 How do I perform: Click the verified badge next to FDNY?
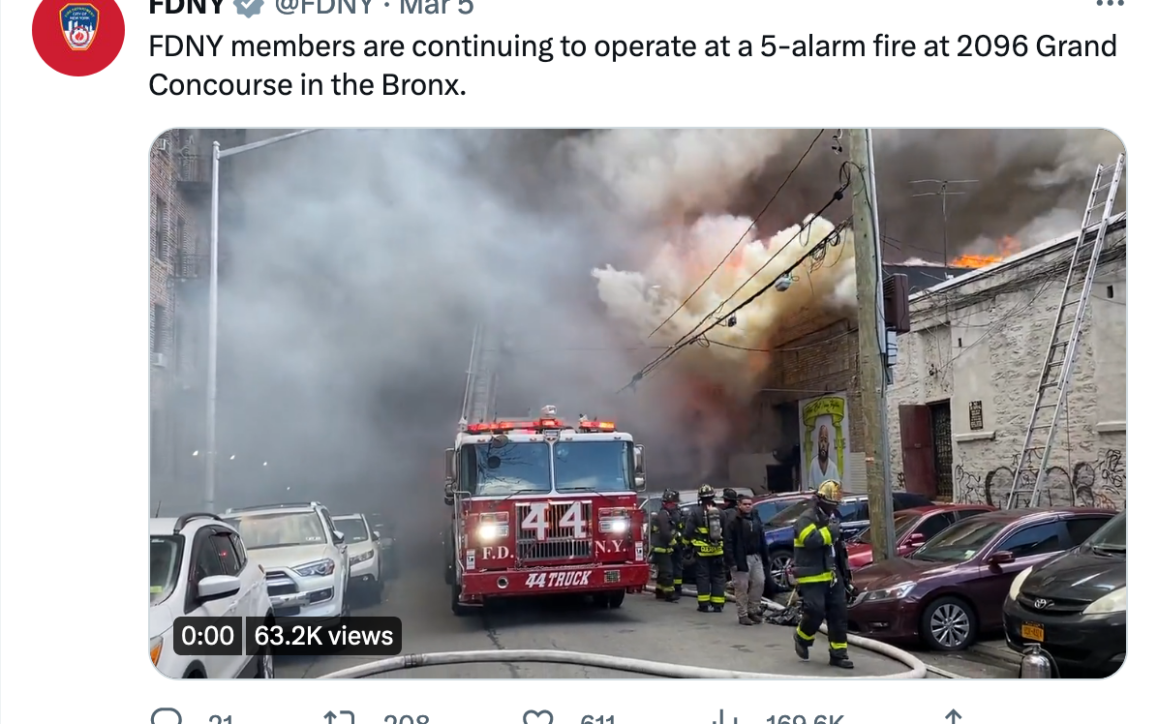[250, 7]
